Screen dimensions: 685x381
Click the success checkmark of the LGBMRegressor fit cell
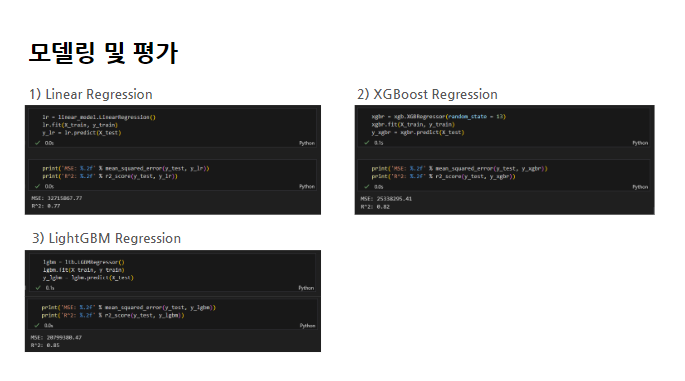tap(38, 287)
